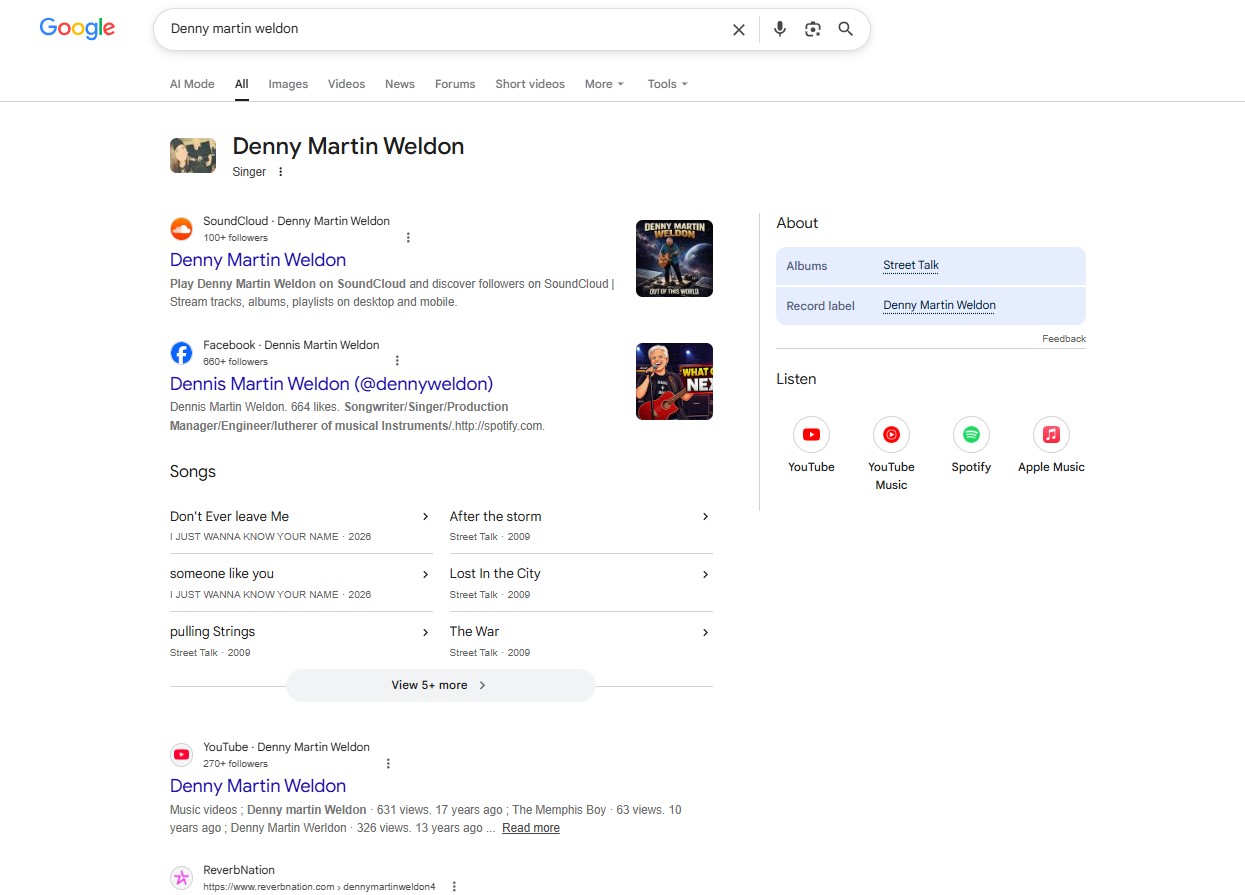Open the Google logo homepage link
1245x895 pixels.
click(77, 28)
